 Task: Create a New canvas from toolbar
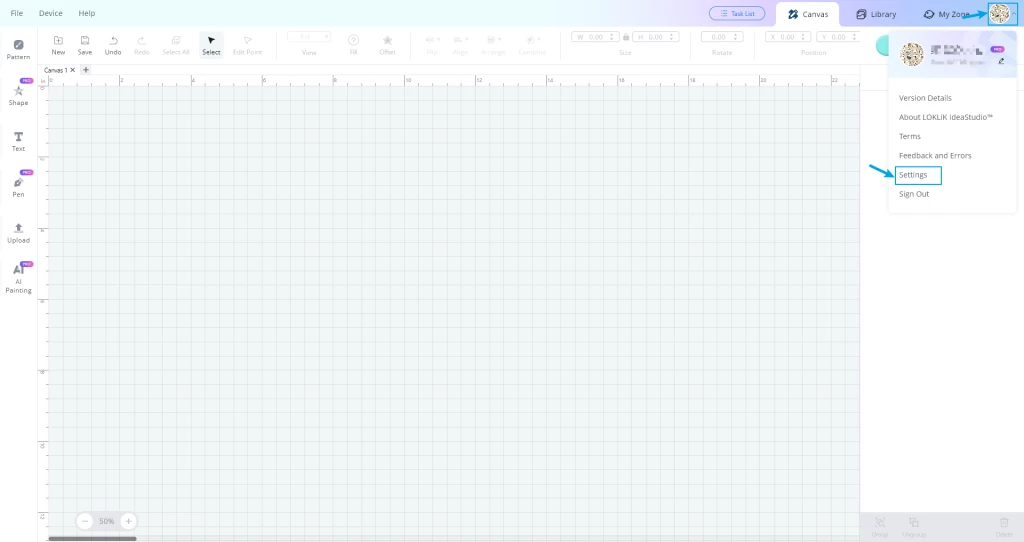pos(58,45)
